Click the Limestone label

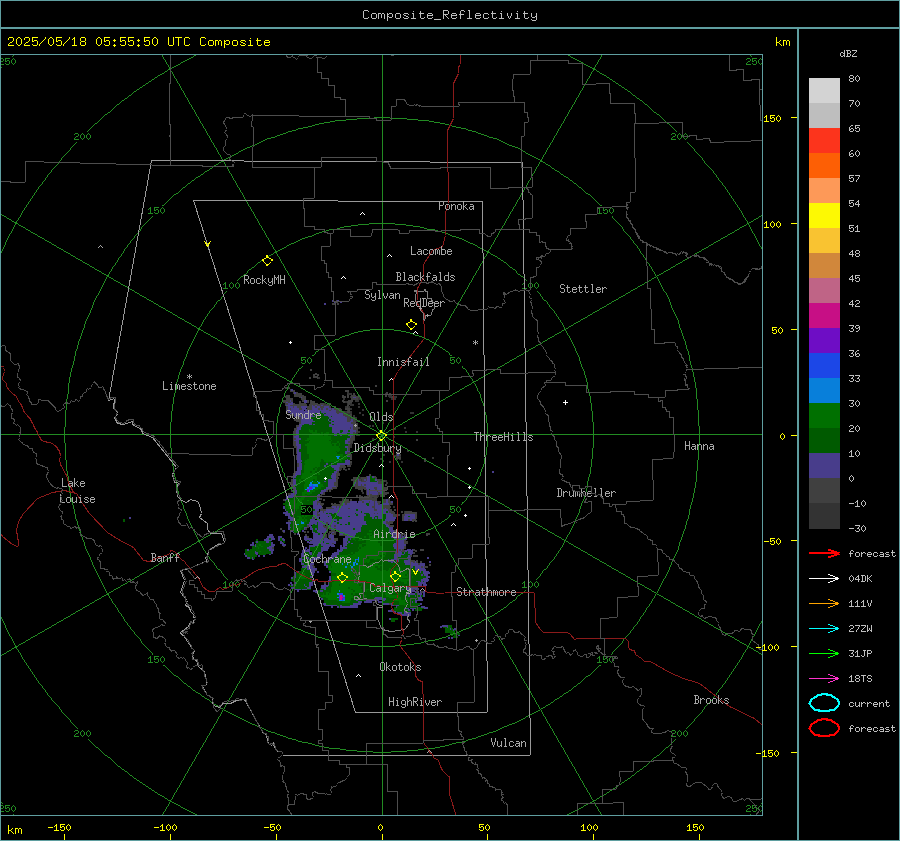tap(189, 386)
